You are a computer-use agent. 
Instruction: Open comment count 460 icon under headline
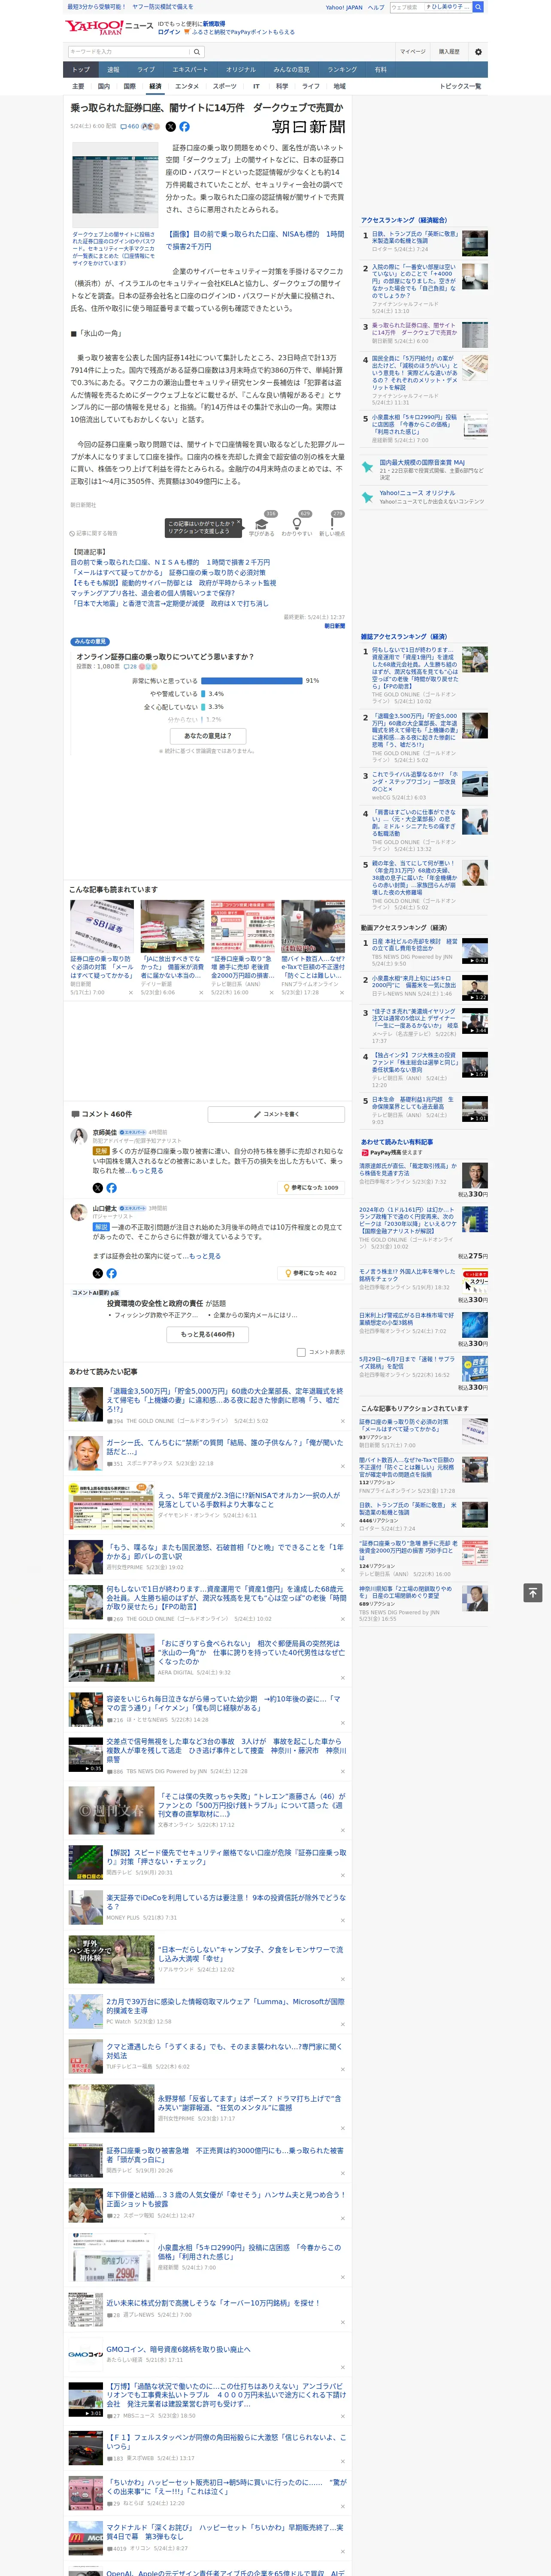pos(130,127)
